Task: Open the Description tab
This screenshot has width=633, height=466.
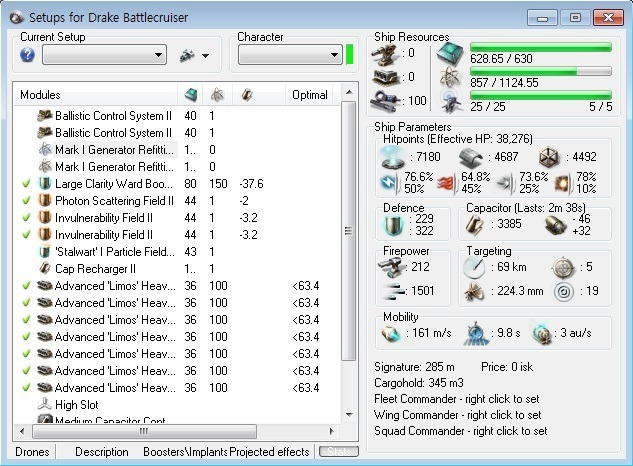Action: (102, 452)
